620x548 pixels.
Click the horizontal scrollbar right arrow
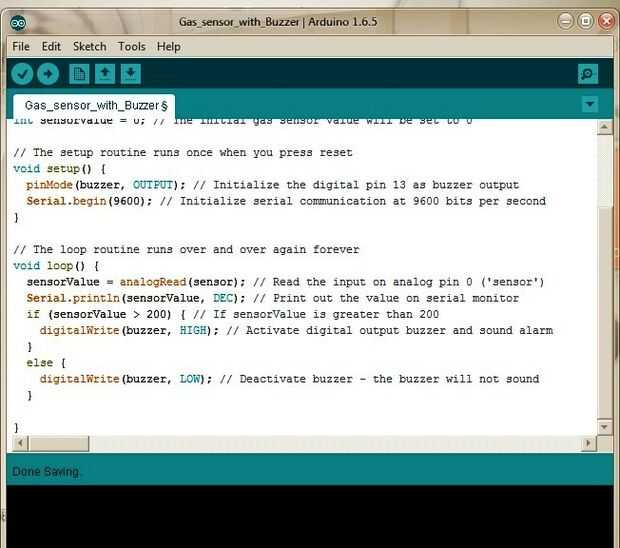click(588, 443)
